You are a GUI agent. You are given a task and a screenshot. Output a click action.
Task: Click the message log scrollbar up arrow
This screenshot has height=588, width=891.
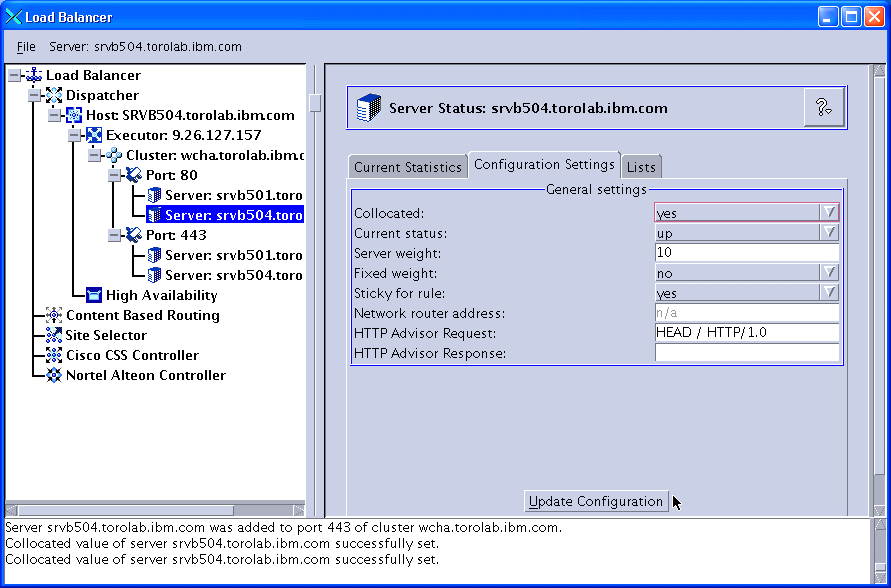pos(878,524)
